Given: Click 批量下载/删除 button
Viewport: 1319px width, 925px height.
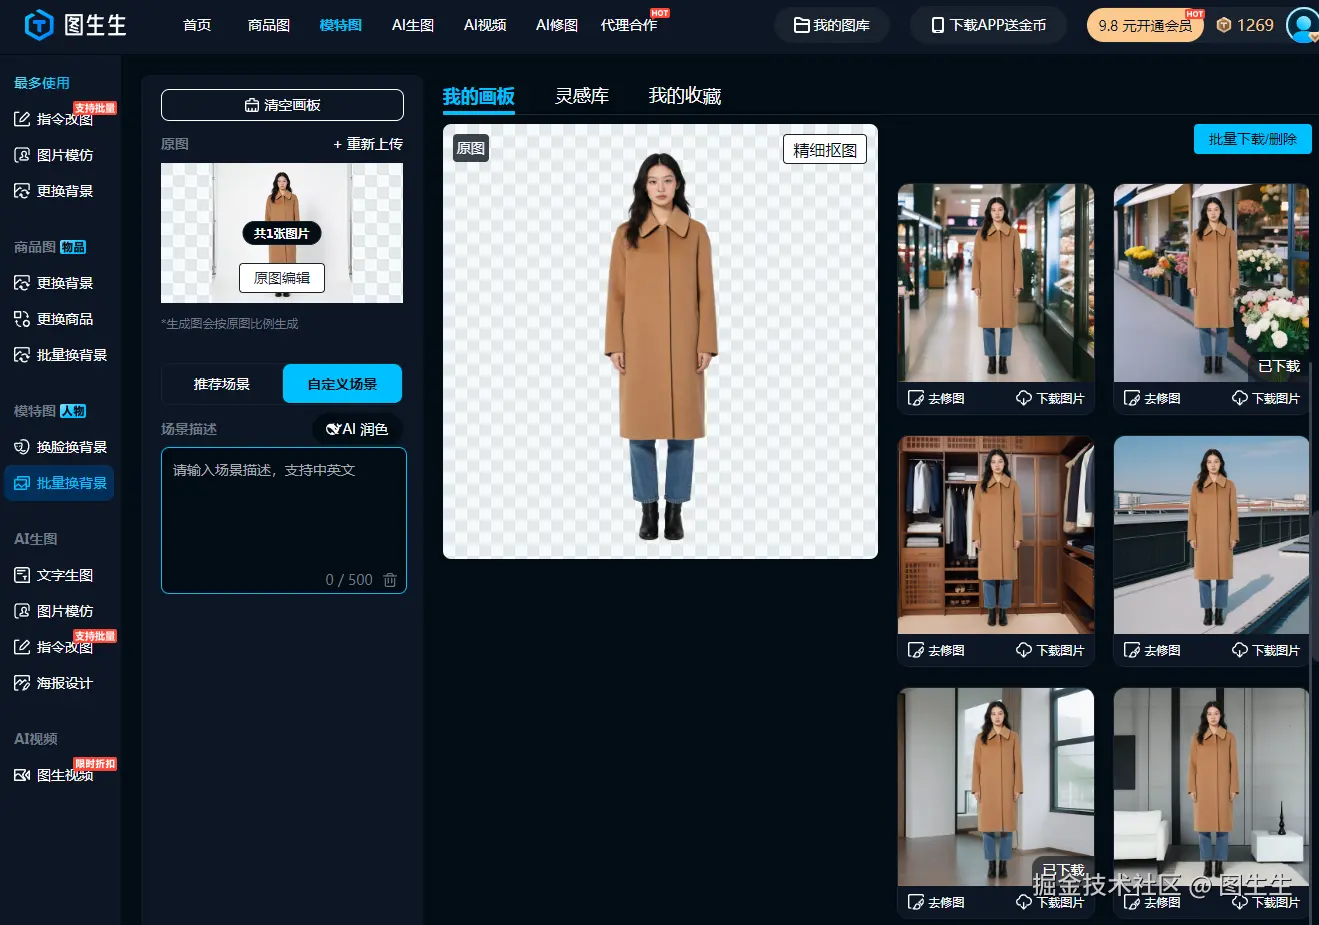Looking at the screenshot, I should coord(1253,139).
